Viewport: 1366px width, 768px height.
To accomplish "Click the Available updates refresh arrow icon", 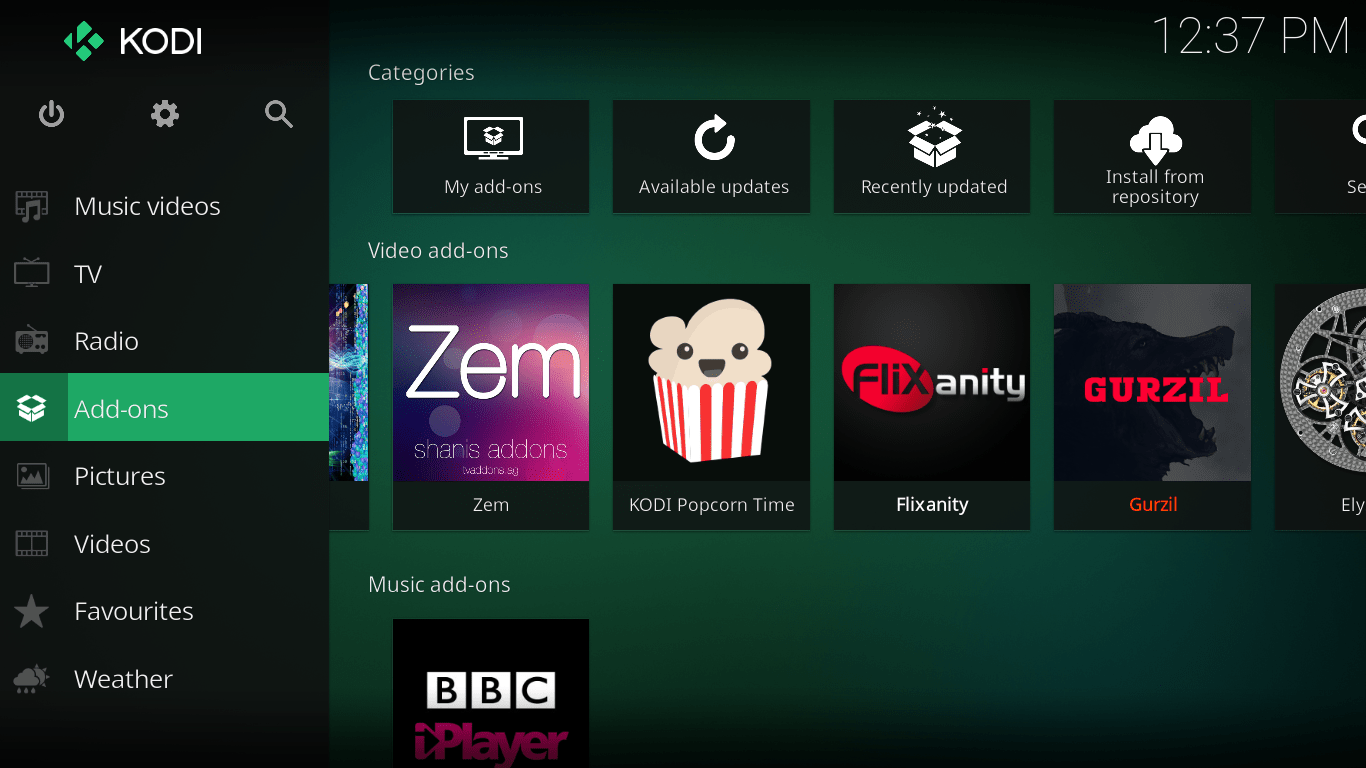I will click(x=714, y=138).
